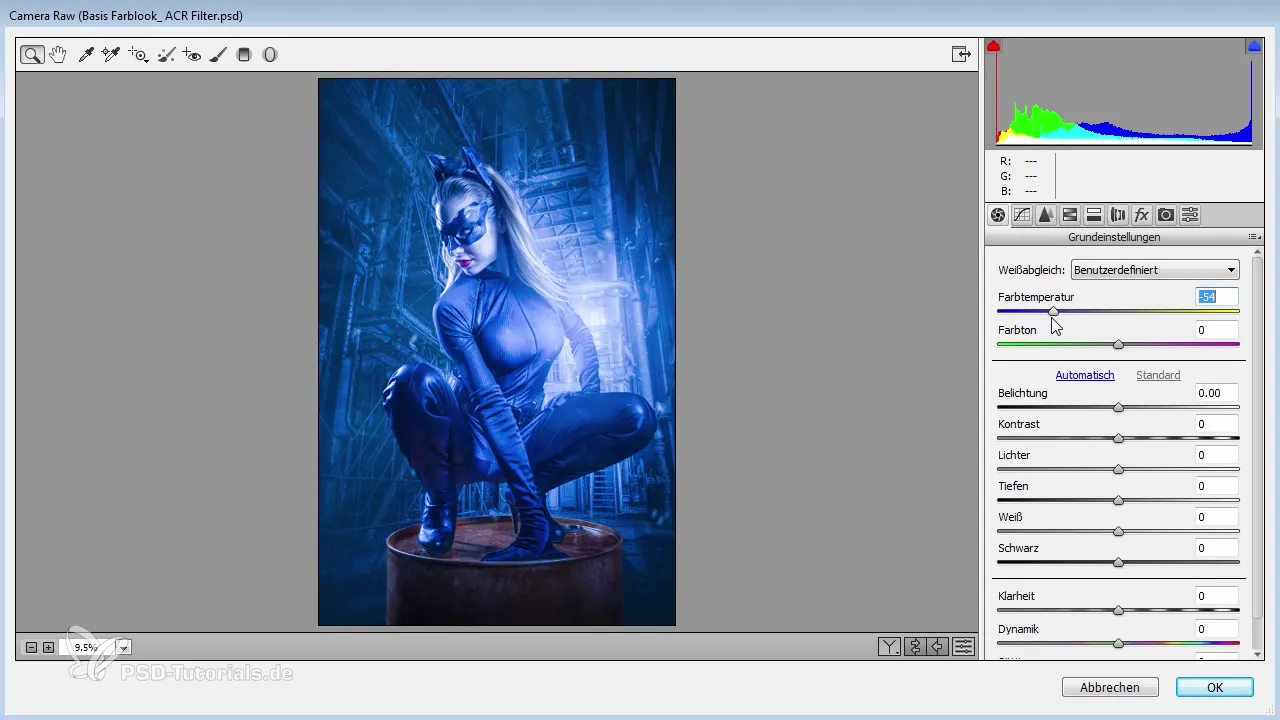Image resolution: width=1280 pixels, height=720 pixels.
Task: Select the Zoom tool
Action: click(32, 55)
